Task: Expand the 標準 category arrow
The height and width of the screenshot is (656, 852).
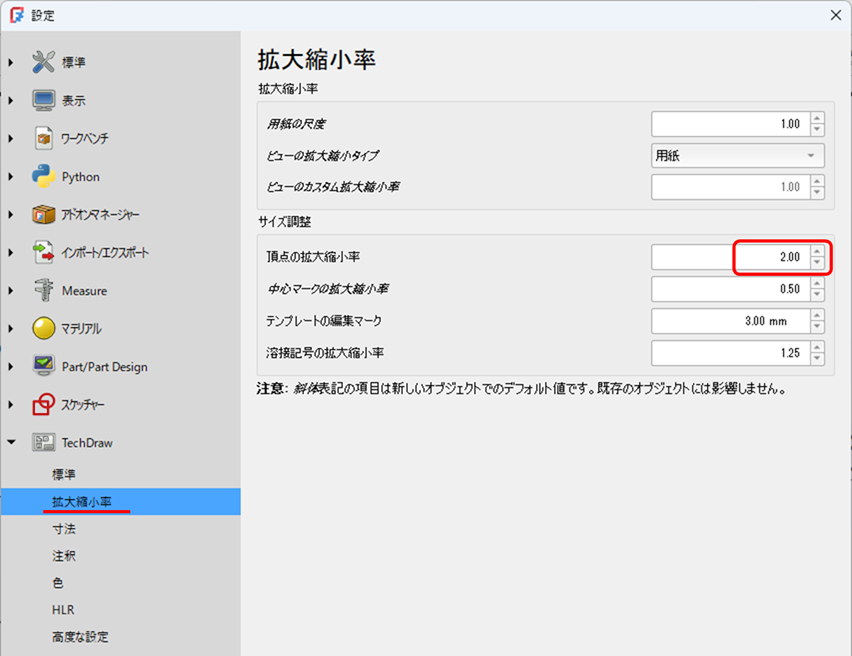Action: coord(11,63)
